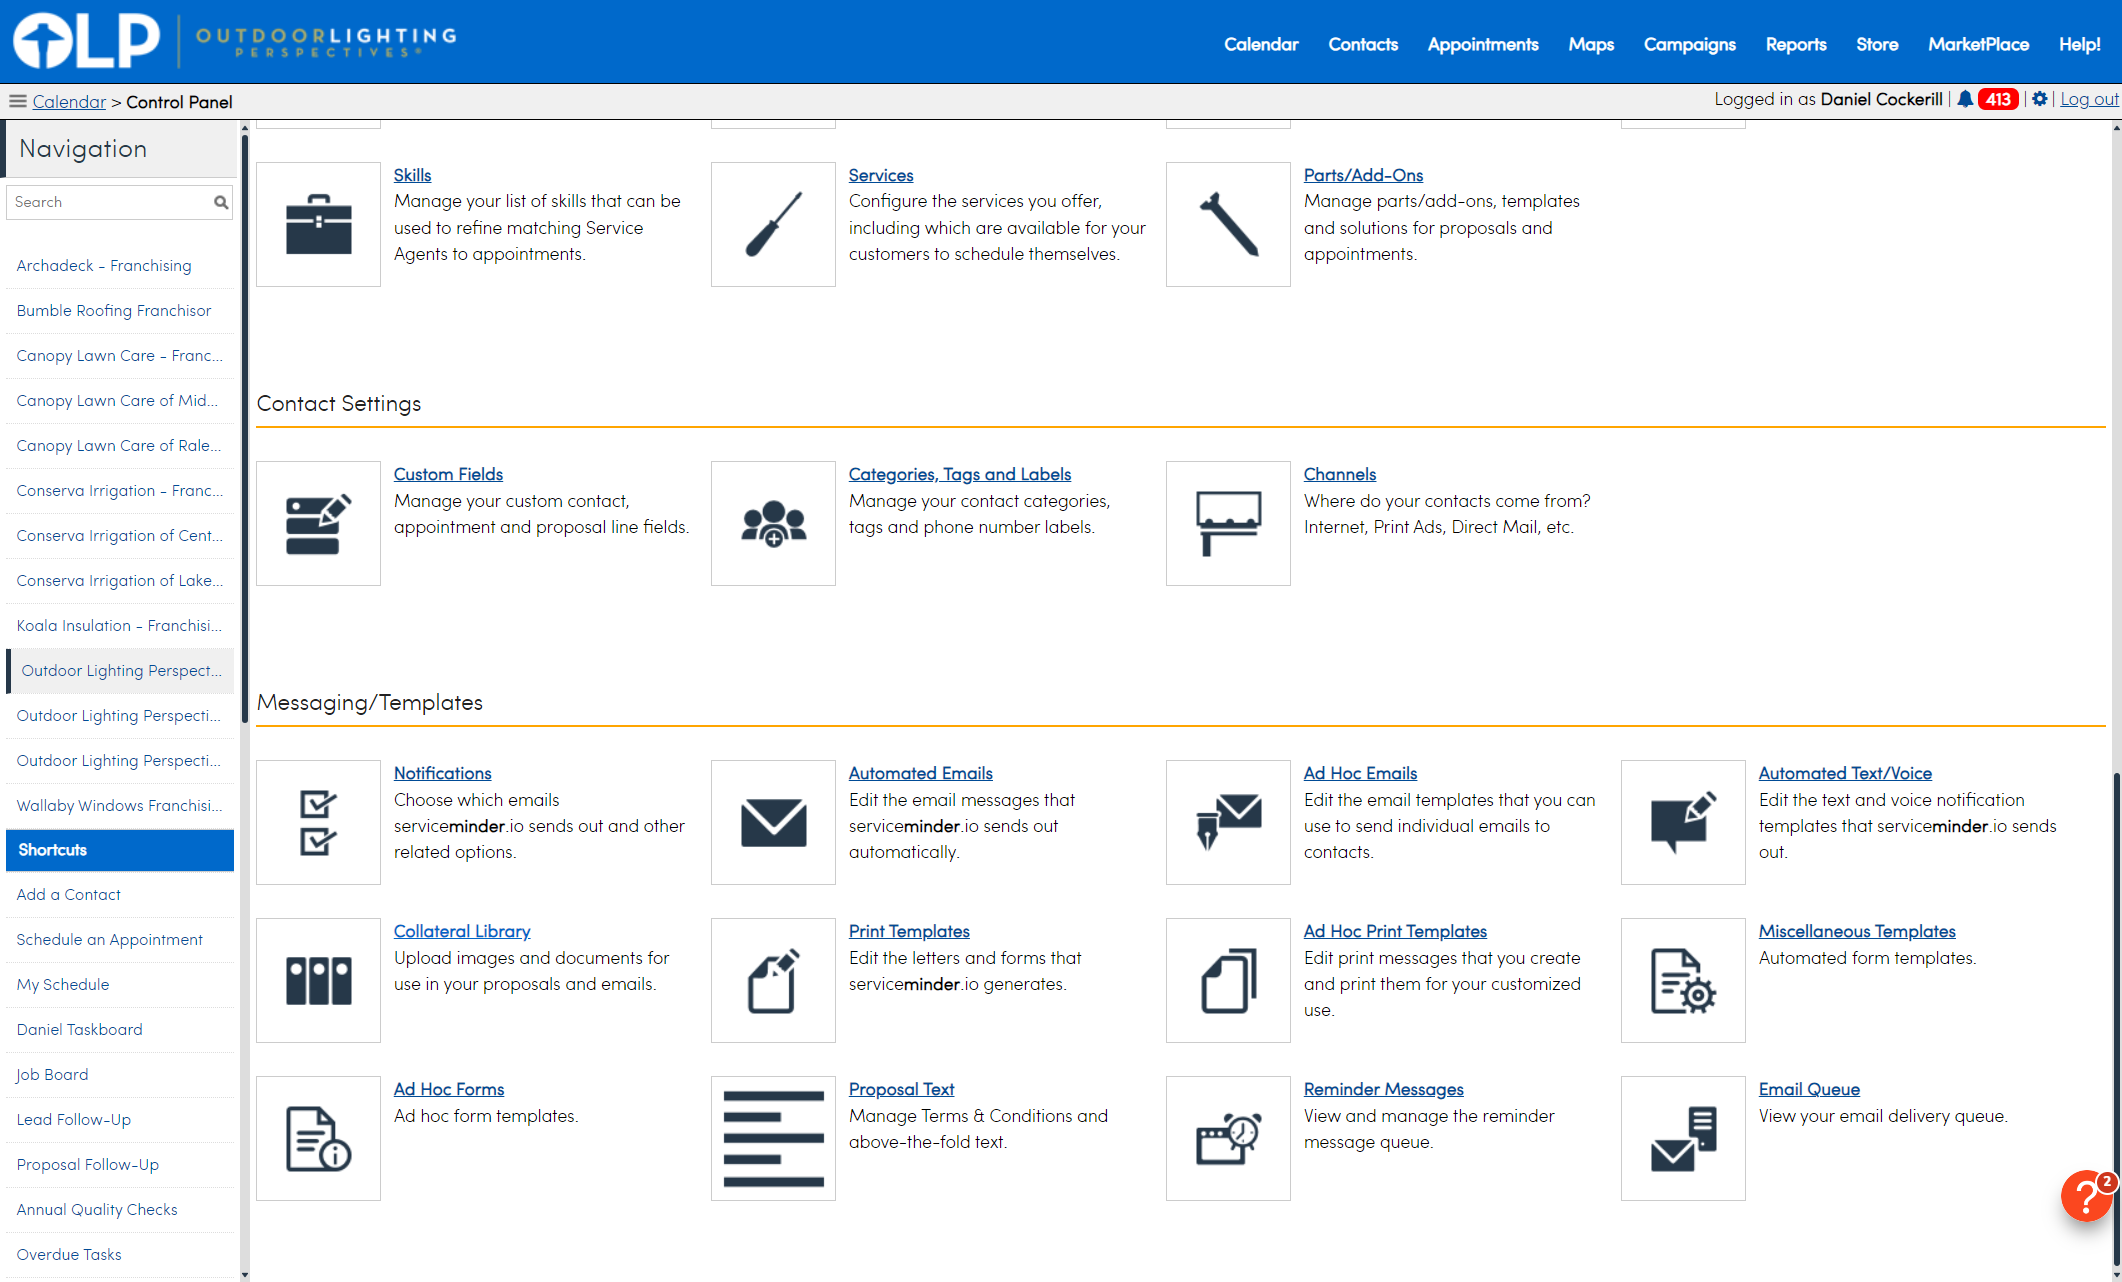Click the Reminder Messages clock-calendar icon
The width and height of the screenshot is (2122, 1282).
click(x=1228, y=1138)
